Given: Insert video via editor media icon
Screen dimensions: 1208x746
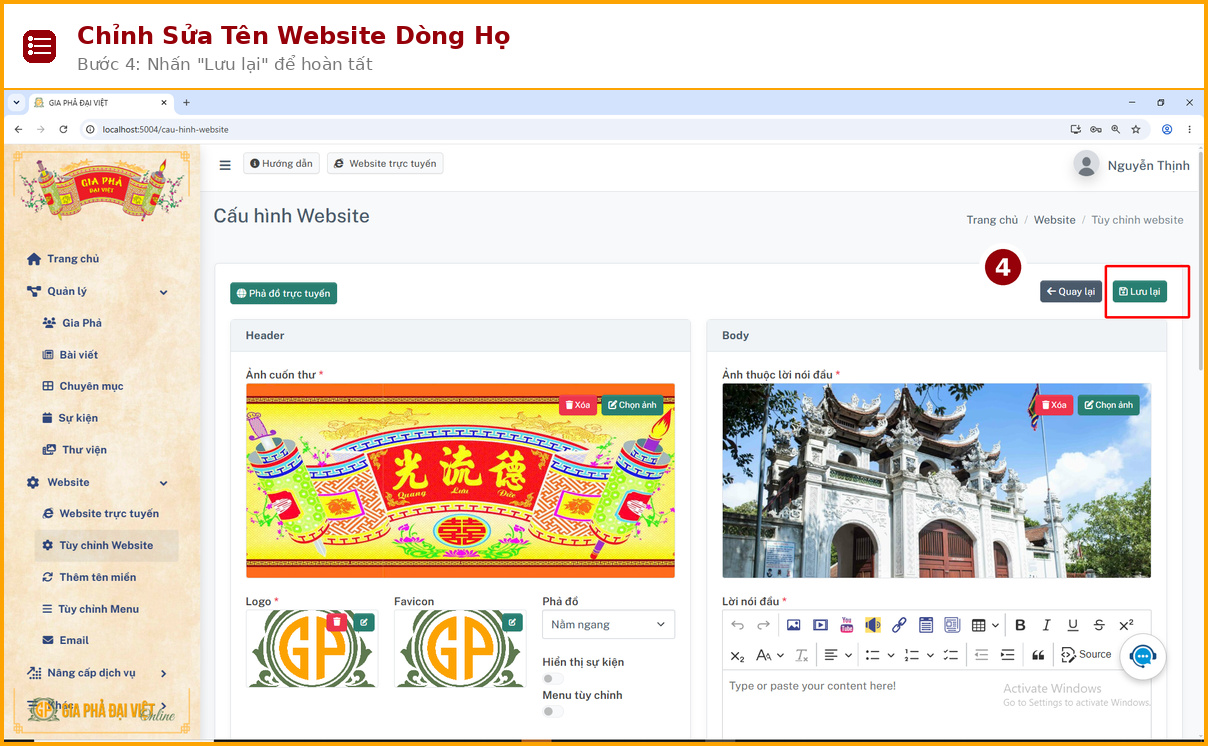Looking at the screenshot, I should (820, 625).
